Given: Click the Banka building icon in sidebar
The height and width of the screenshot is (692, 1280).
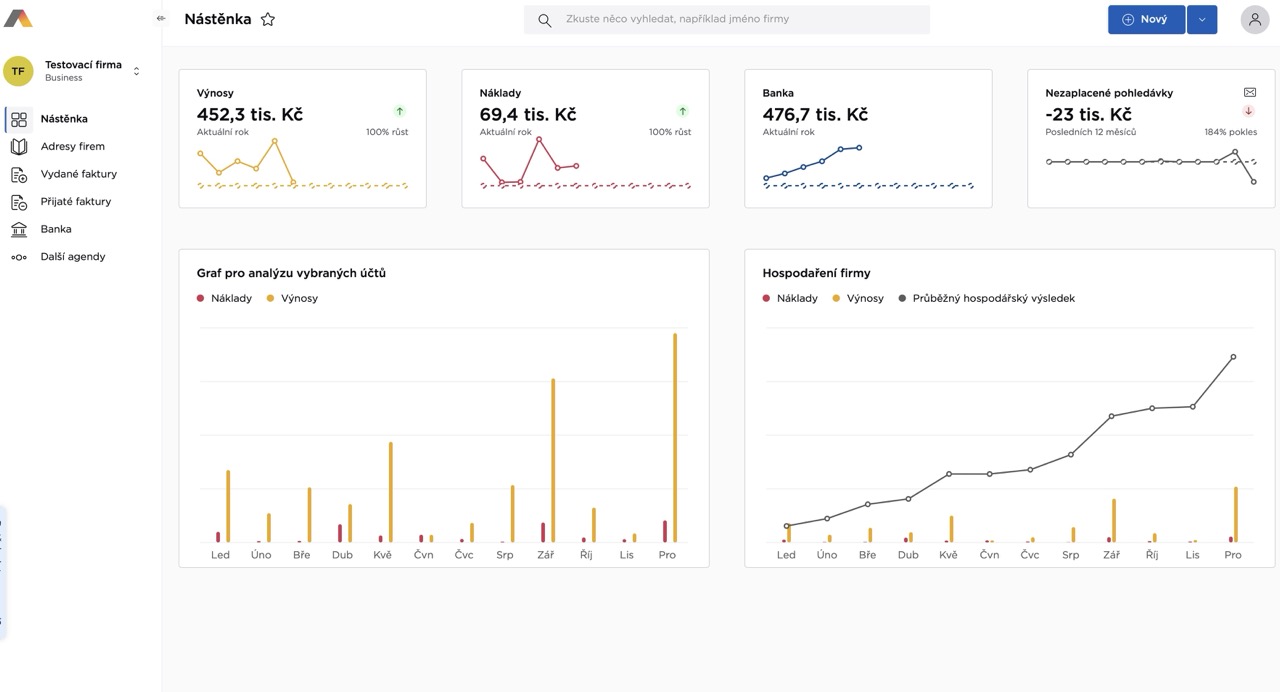Looking at the screenshot, I should (x=19, y=229).
